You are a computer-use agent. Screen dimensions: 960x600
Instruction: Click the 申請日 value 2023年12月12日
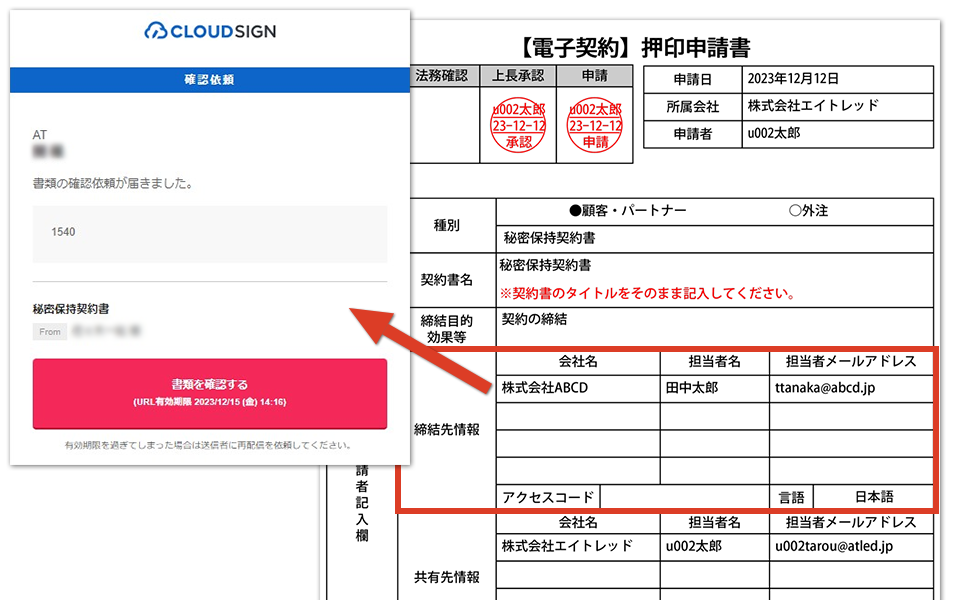[837, 78]
